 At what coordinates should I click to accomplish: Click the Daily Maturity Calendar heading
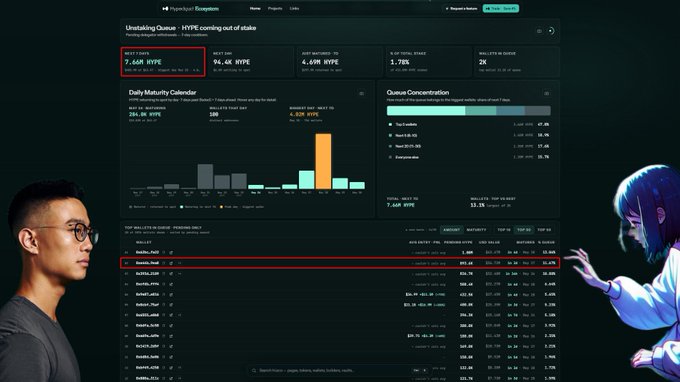tap(162, 92)
